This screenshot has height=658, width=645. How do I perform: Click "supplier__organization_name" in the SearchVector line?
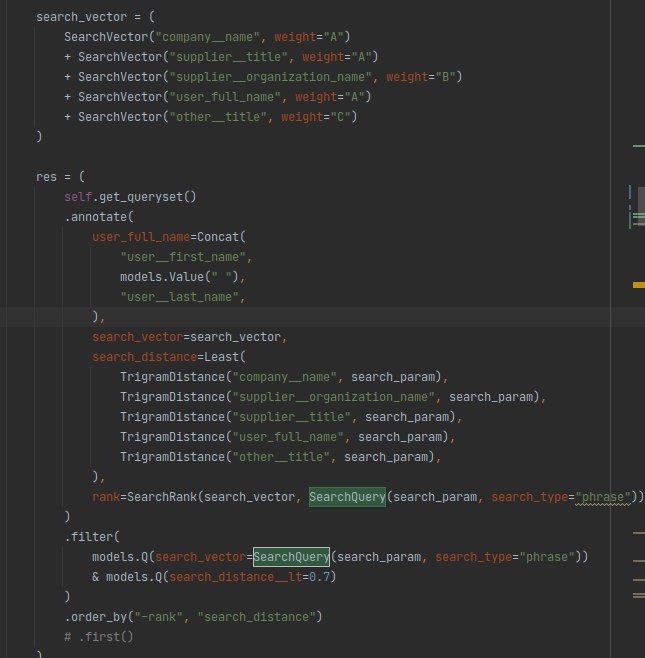(271, 77)
